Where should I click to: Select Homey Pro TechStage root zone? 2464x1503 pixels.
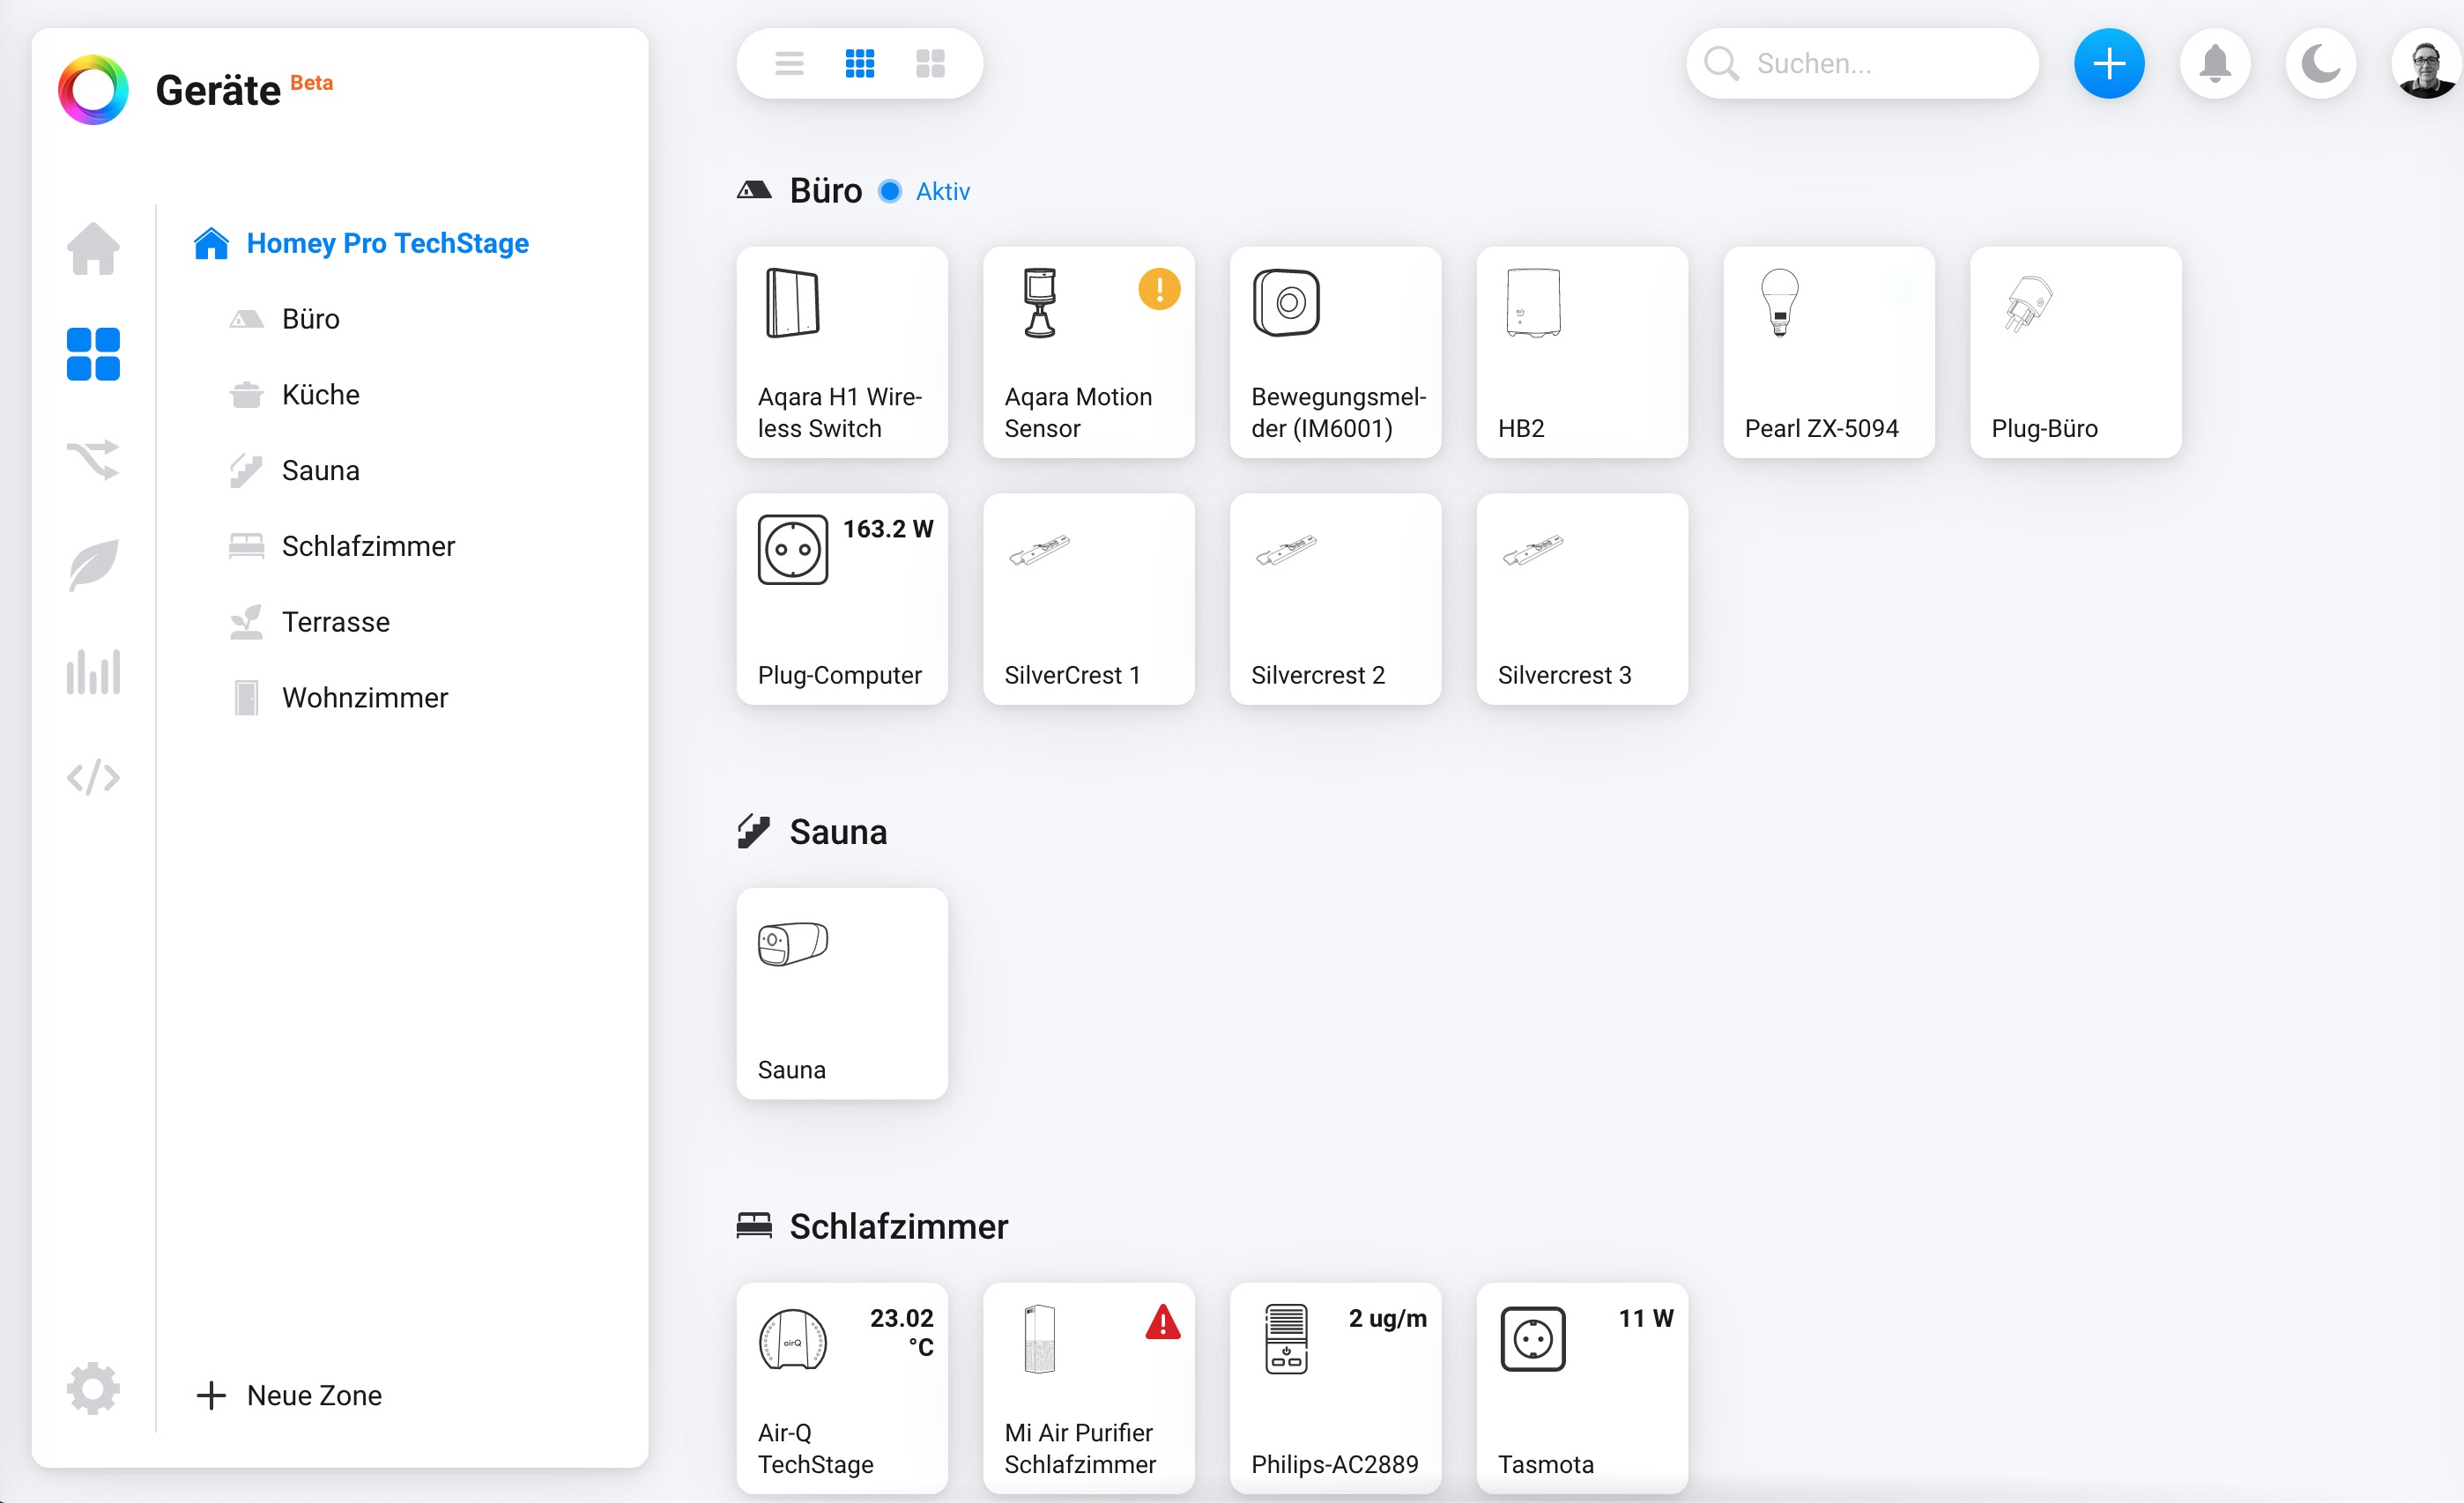[387, 243]
